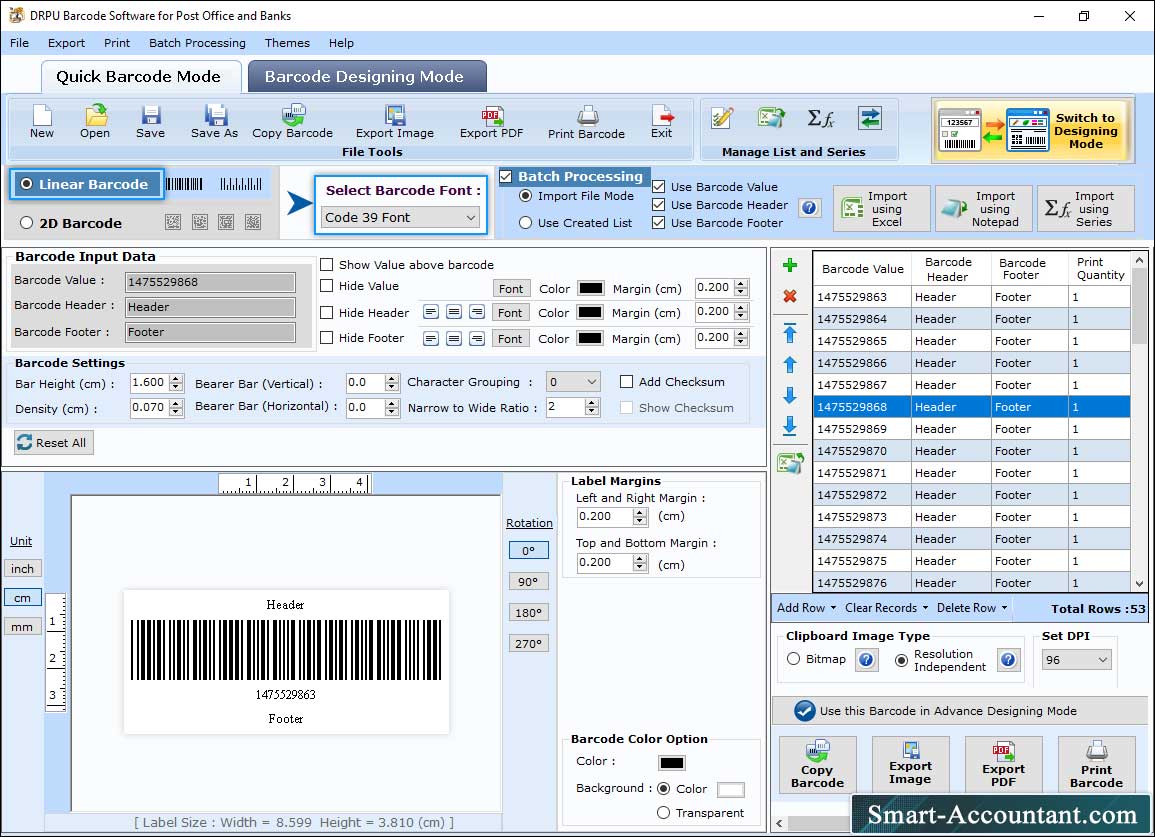
Task: Click the New file icon
Action: 42,122
